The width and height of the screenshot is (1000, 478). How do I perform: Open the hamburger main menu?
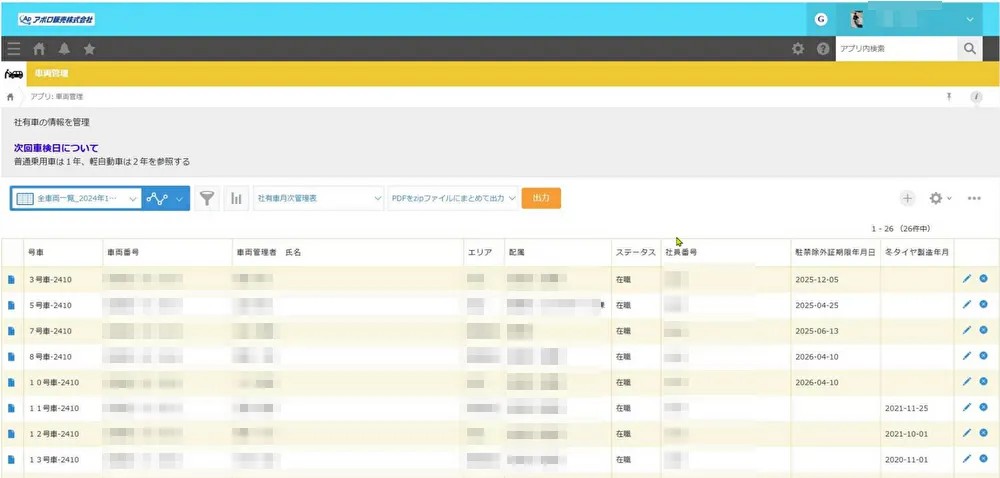pyautogui.click(x=13, y=48)
